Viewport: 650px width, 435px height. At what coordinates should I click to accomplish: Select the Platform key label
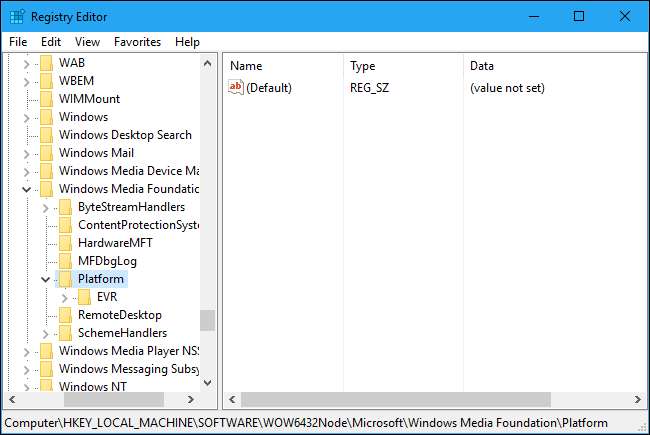pyautogui.click(x=101, y=279)
